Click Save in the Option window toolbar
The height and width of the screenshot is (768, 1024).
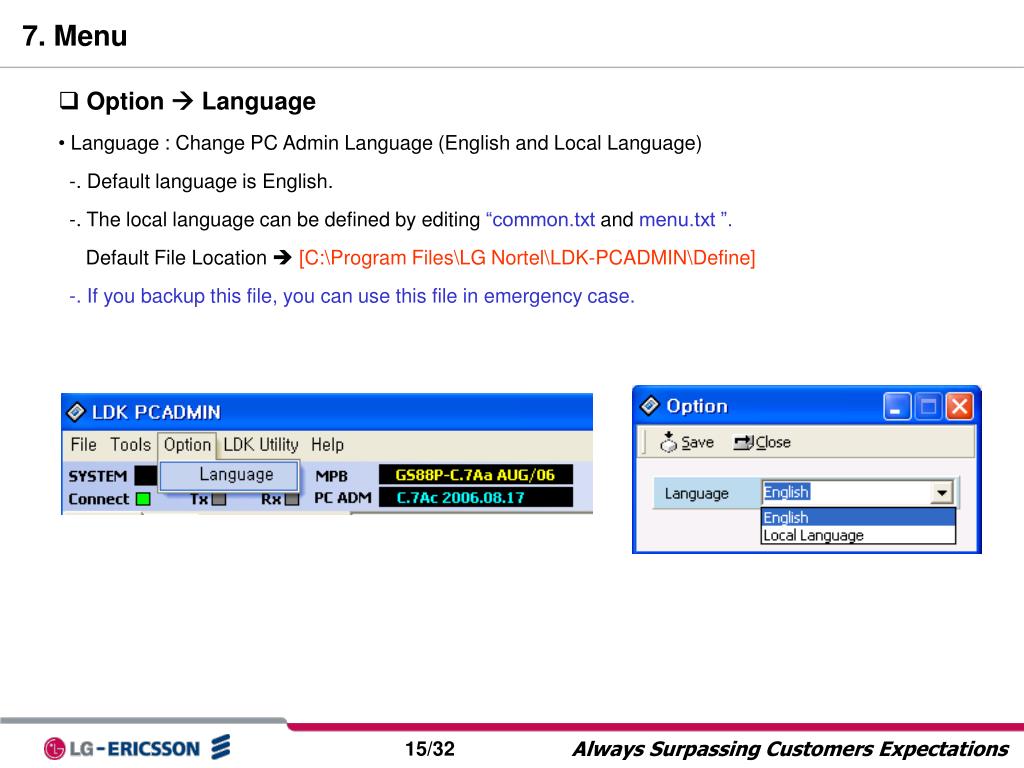(x=687, y=442)
